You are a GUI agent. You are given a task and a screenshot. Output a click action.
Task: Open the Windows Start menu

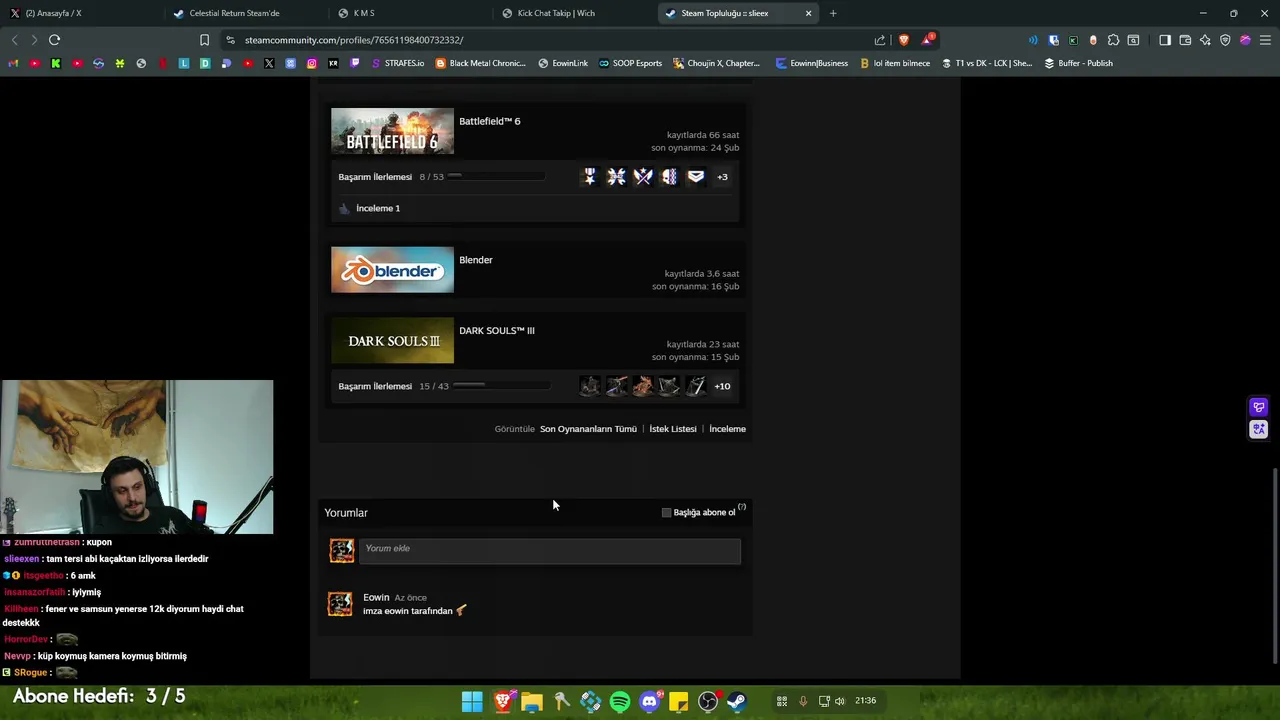(x=472, y=701)
